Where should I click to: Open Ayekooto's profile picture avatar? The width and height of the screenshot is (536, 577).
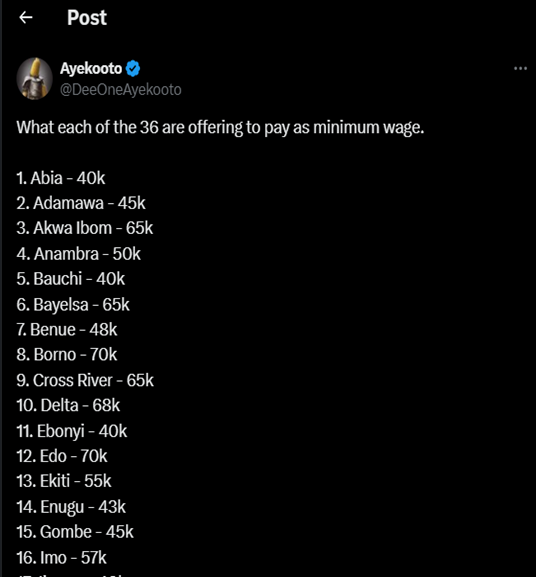click(35, 78)
